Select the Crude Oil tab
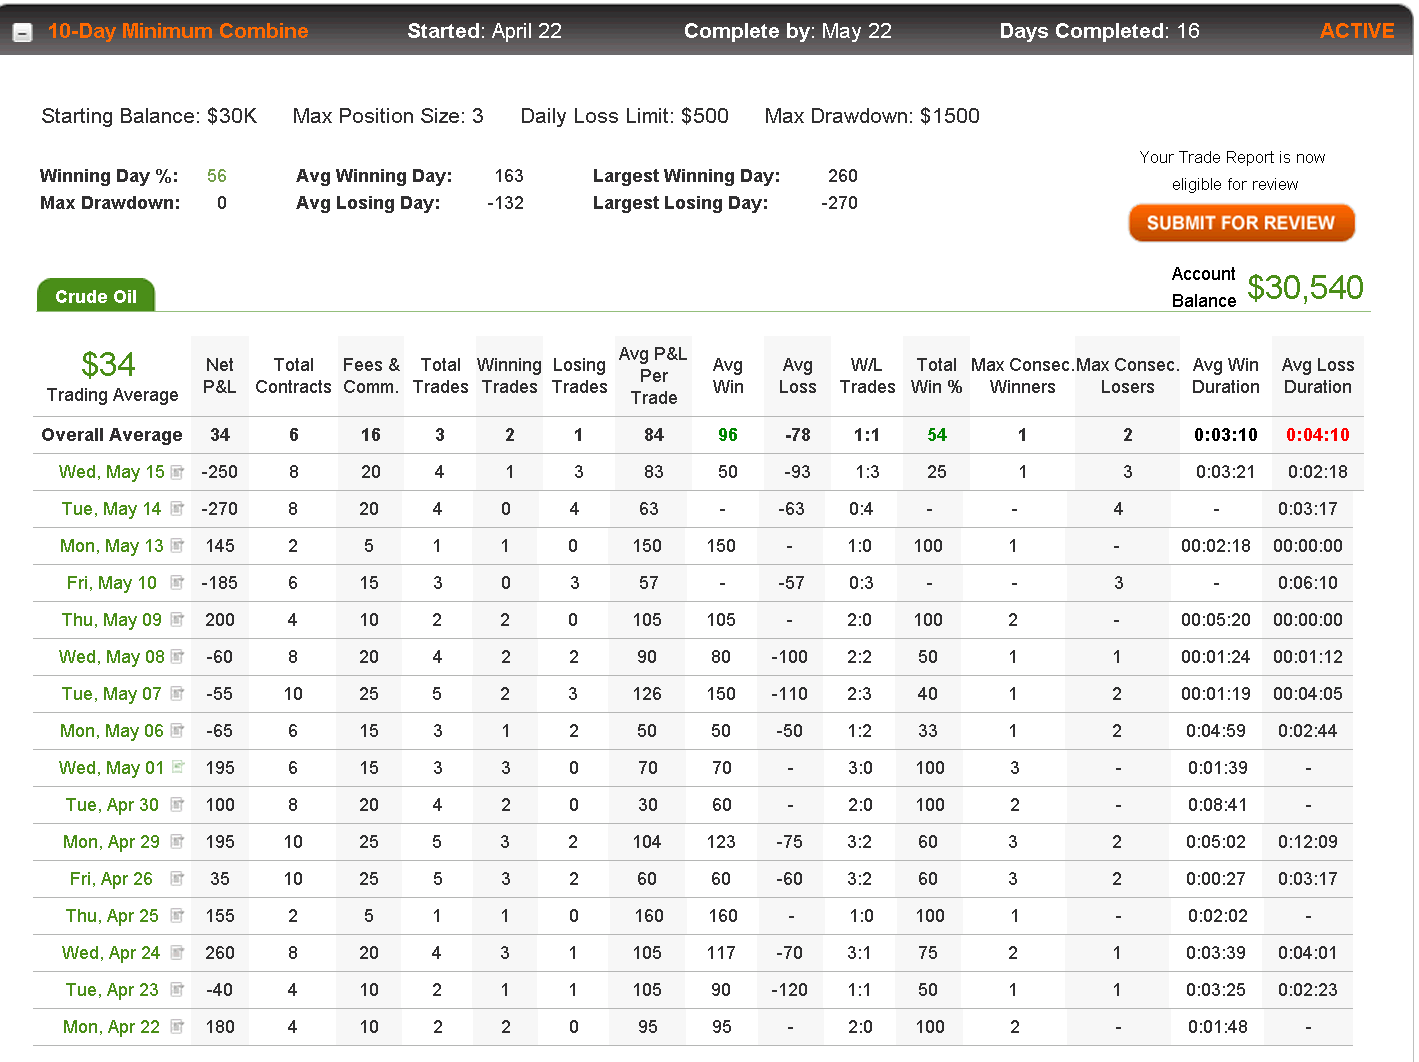 click(96, 296)
